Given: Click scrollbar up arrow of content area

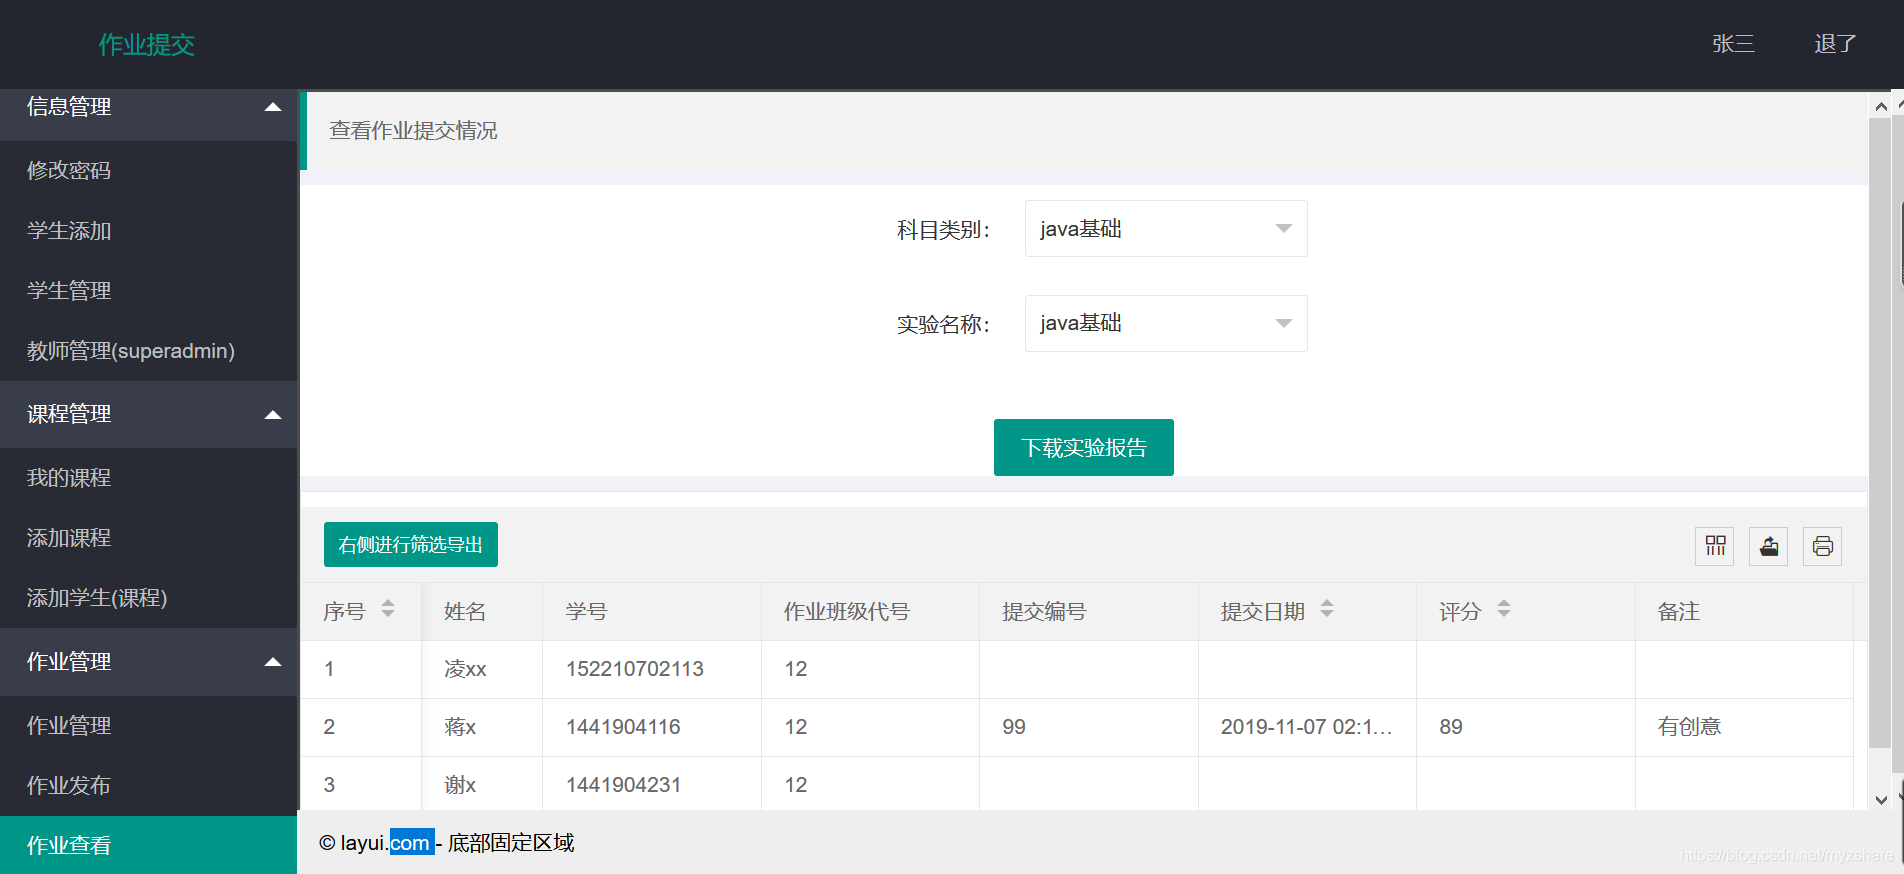Looking at the screenshot, I should tap(1881, 106).
